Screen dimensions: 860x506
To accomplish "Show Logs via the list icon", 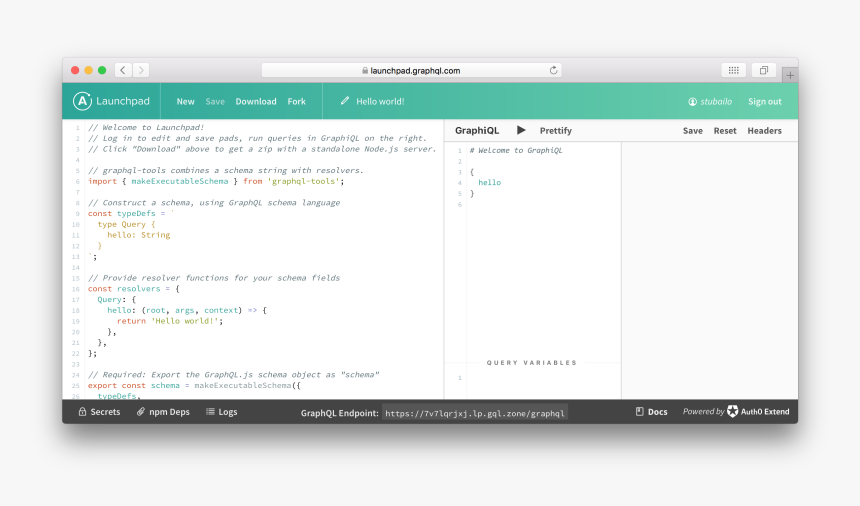I will click(x=211, y=412).
